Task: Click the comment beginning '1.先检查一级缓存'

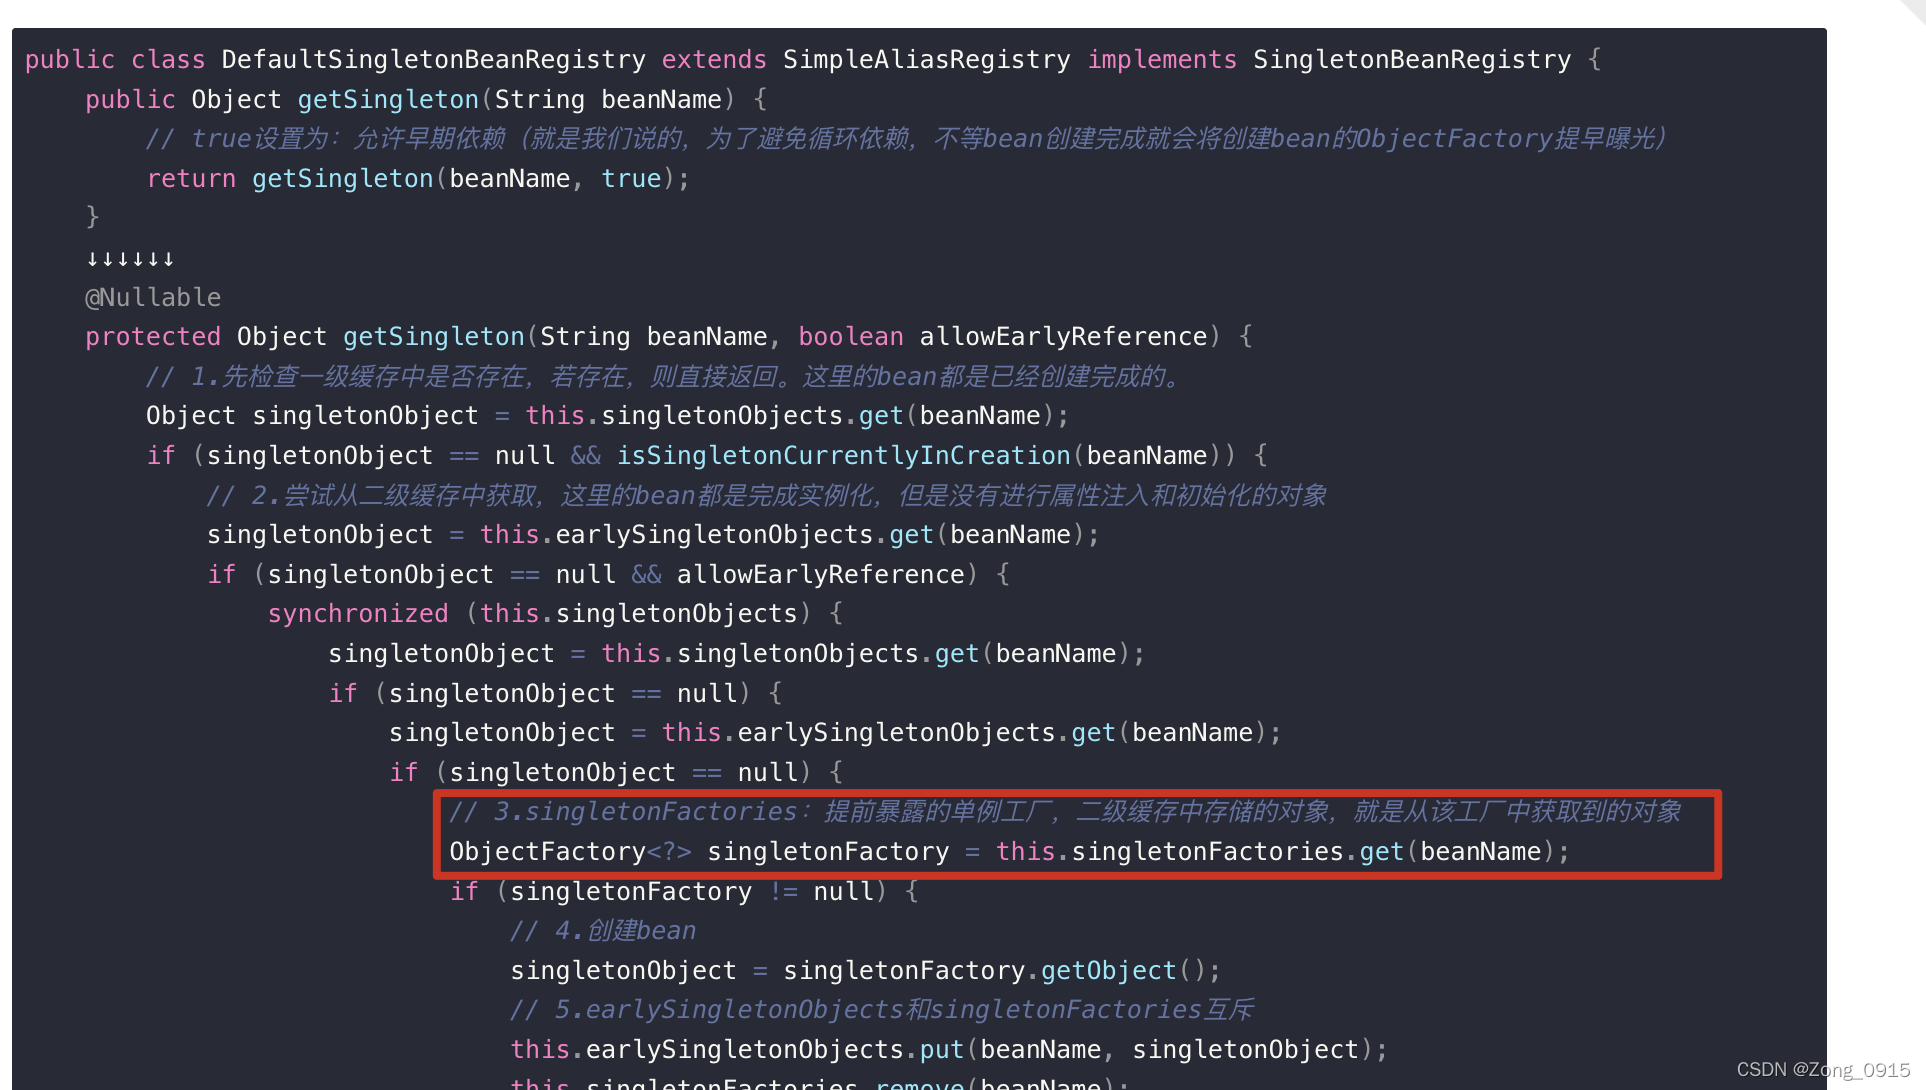Action: click(664, 377)
